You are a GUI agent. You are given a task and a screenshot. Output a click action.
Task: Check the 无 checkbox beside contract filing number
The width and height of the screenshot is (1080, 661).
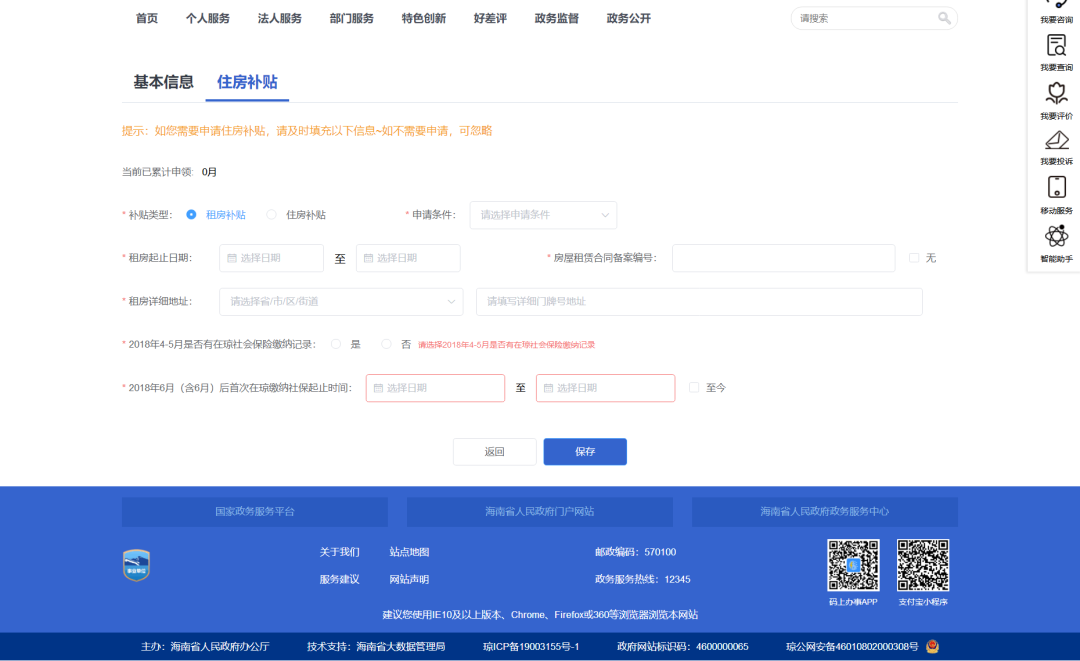click(x=913, y=257)
